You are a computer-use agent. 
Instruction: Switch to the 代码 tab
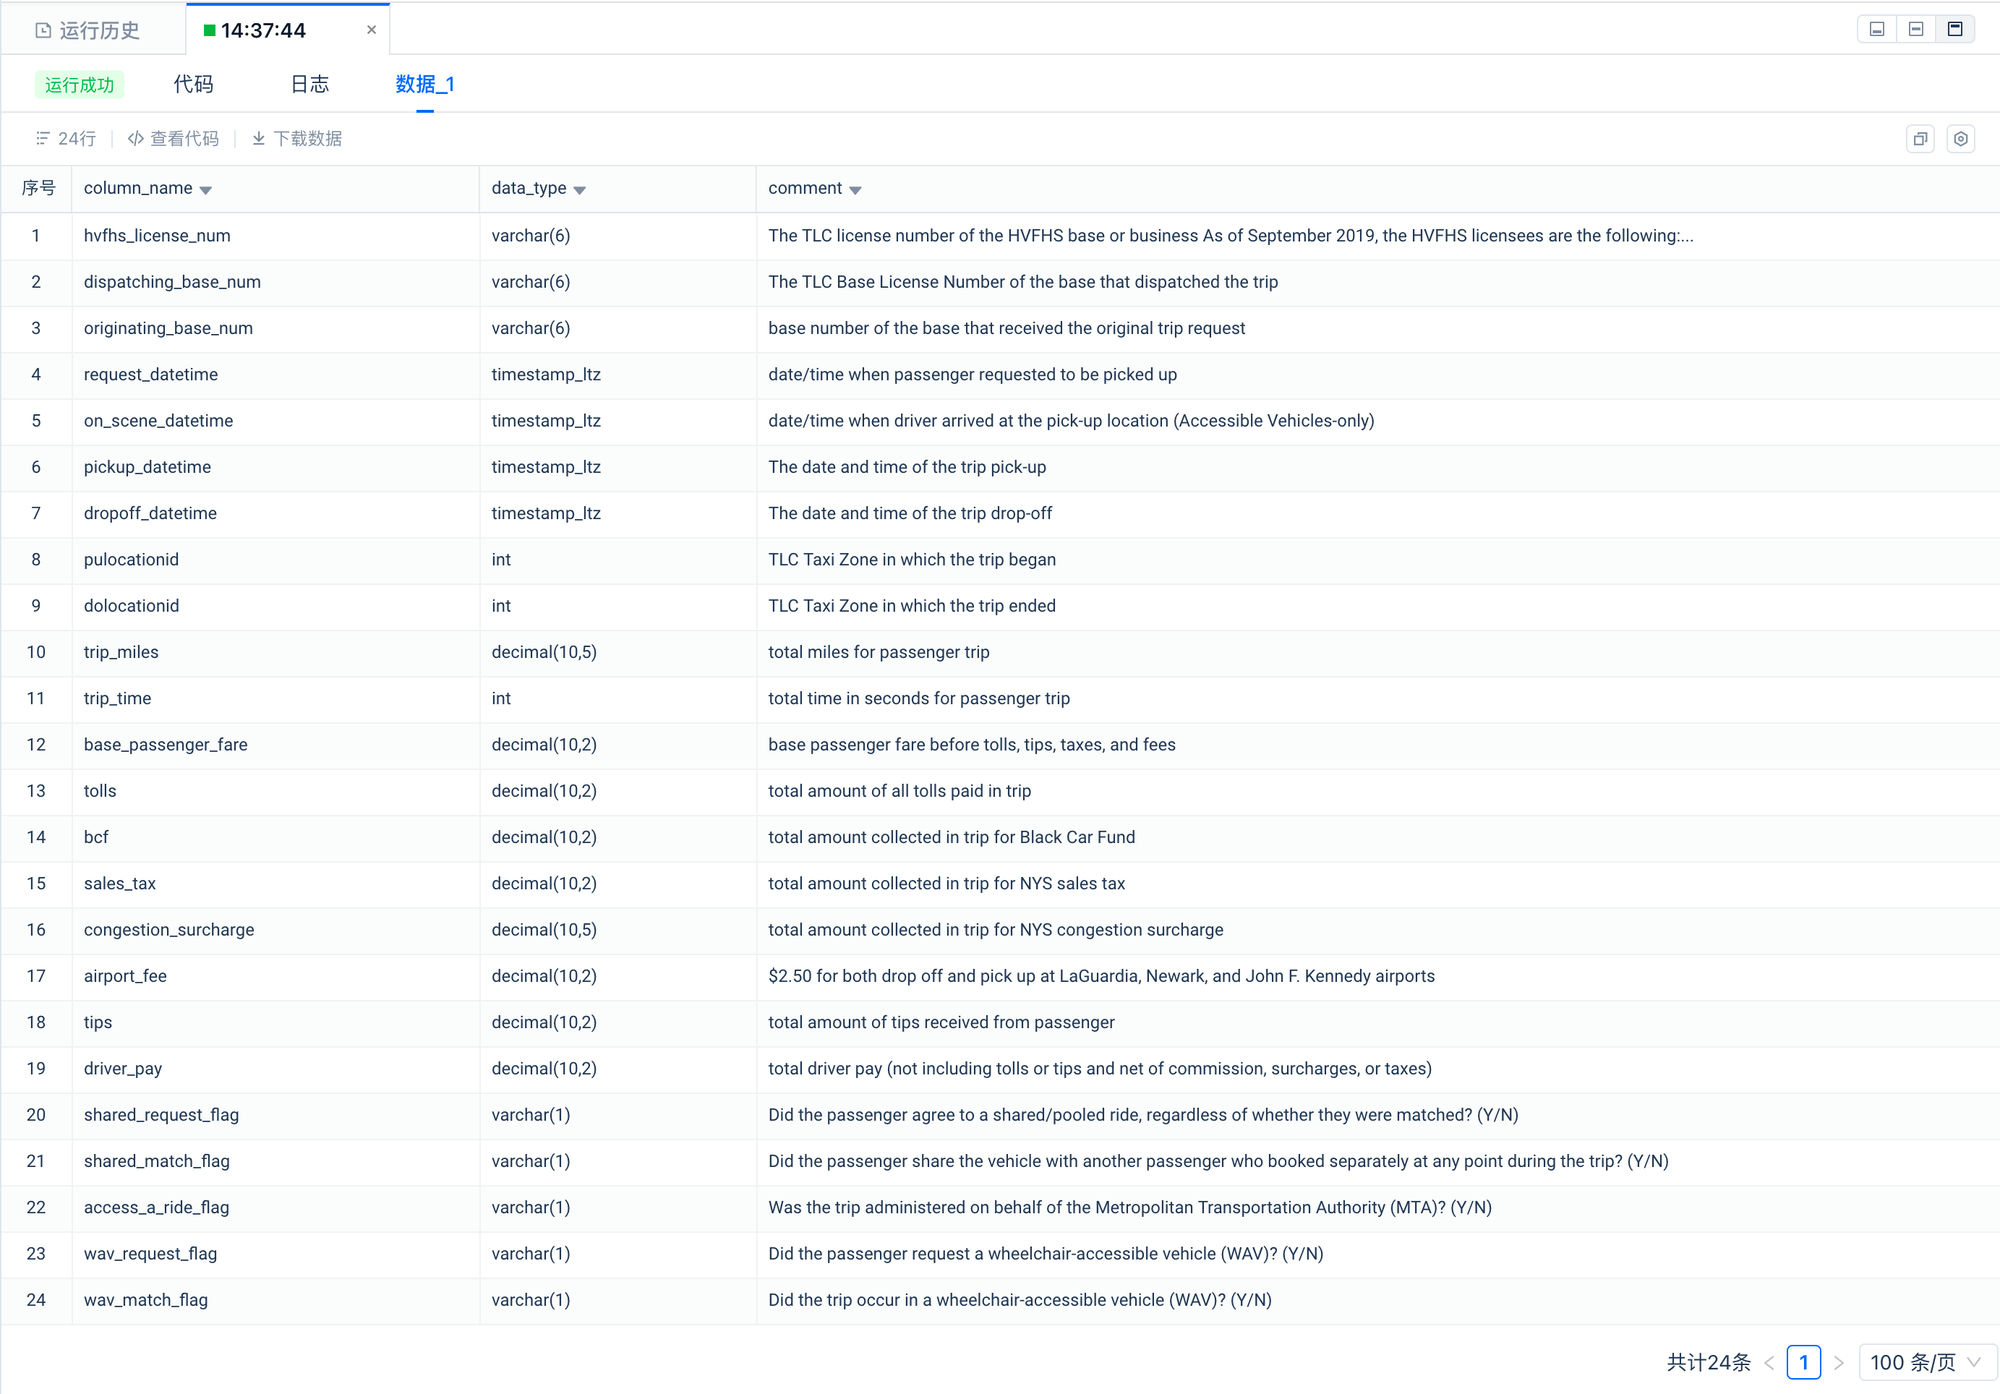[x=193, y=84]
